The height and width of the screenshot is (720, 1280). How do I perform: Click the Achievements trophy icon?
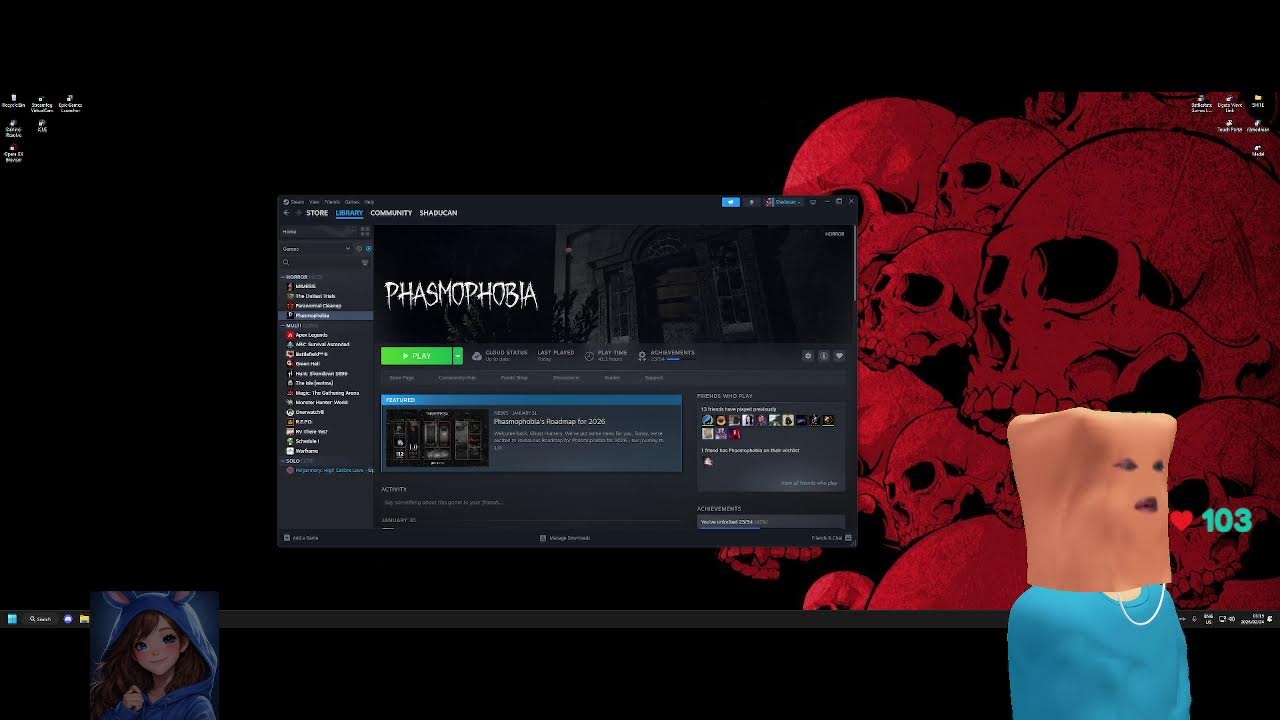tap(642, 356)
